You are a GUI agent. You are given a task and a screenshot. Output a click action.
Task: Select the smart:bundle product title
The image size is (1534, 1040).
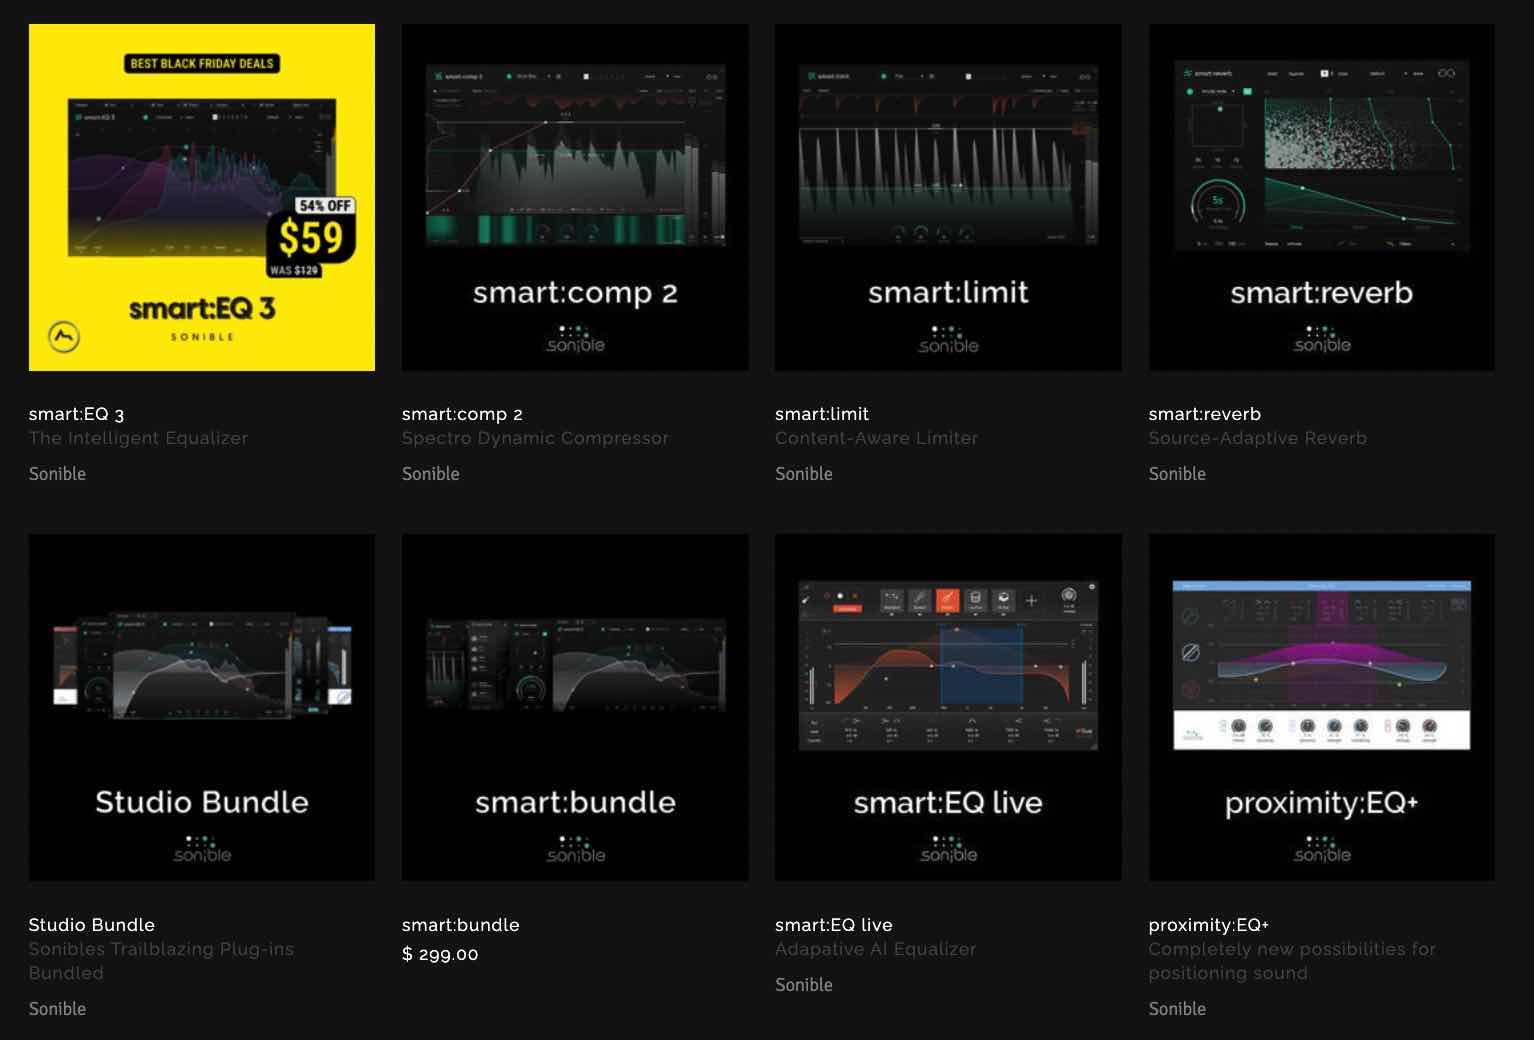point(460,925)
